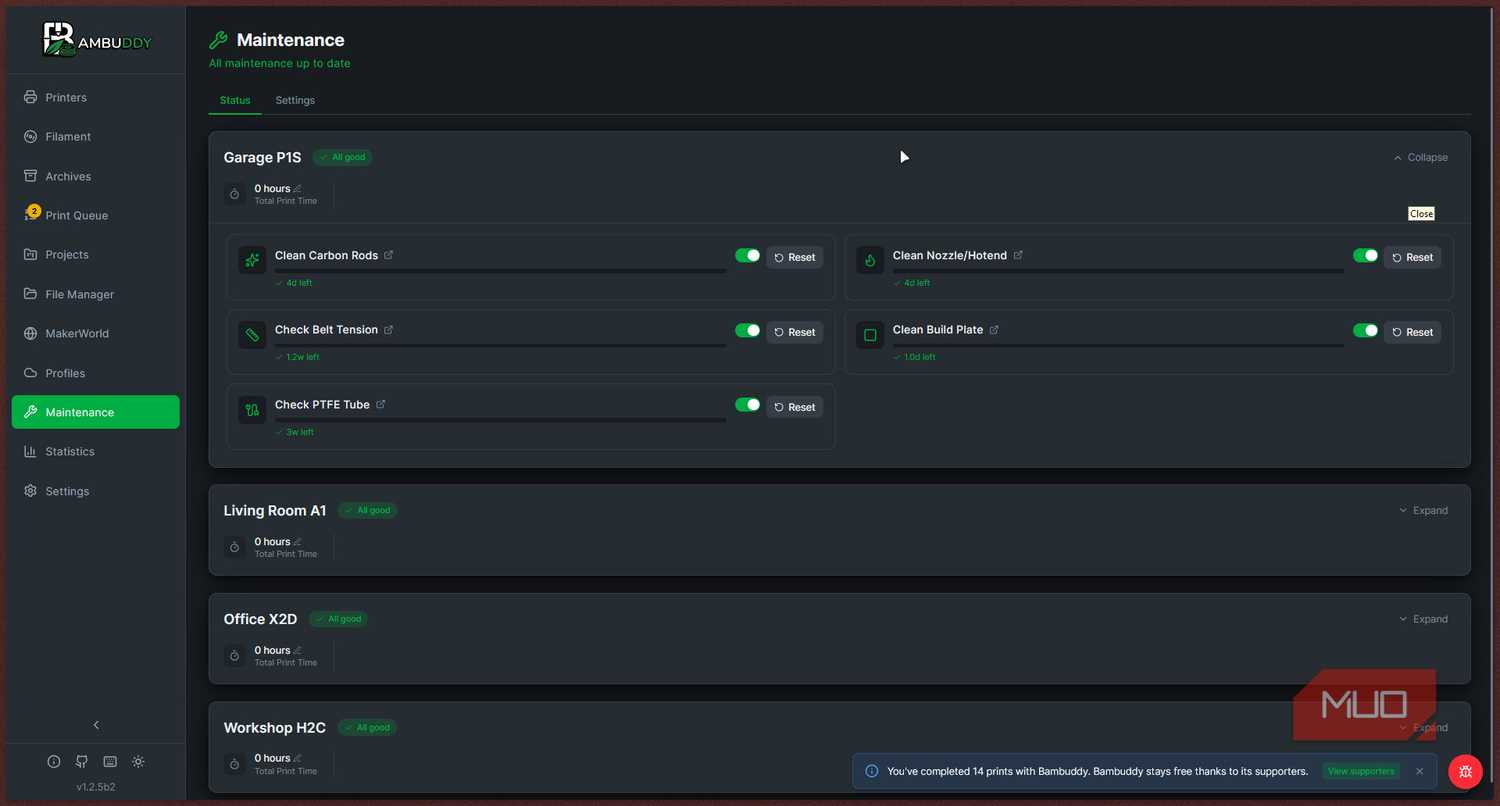
Task: Click the stopwatch icon in Living Room A1
Action: [235, 547]
